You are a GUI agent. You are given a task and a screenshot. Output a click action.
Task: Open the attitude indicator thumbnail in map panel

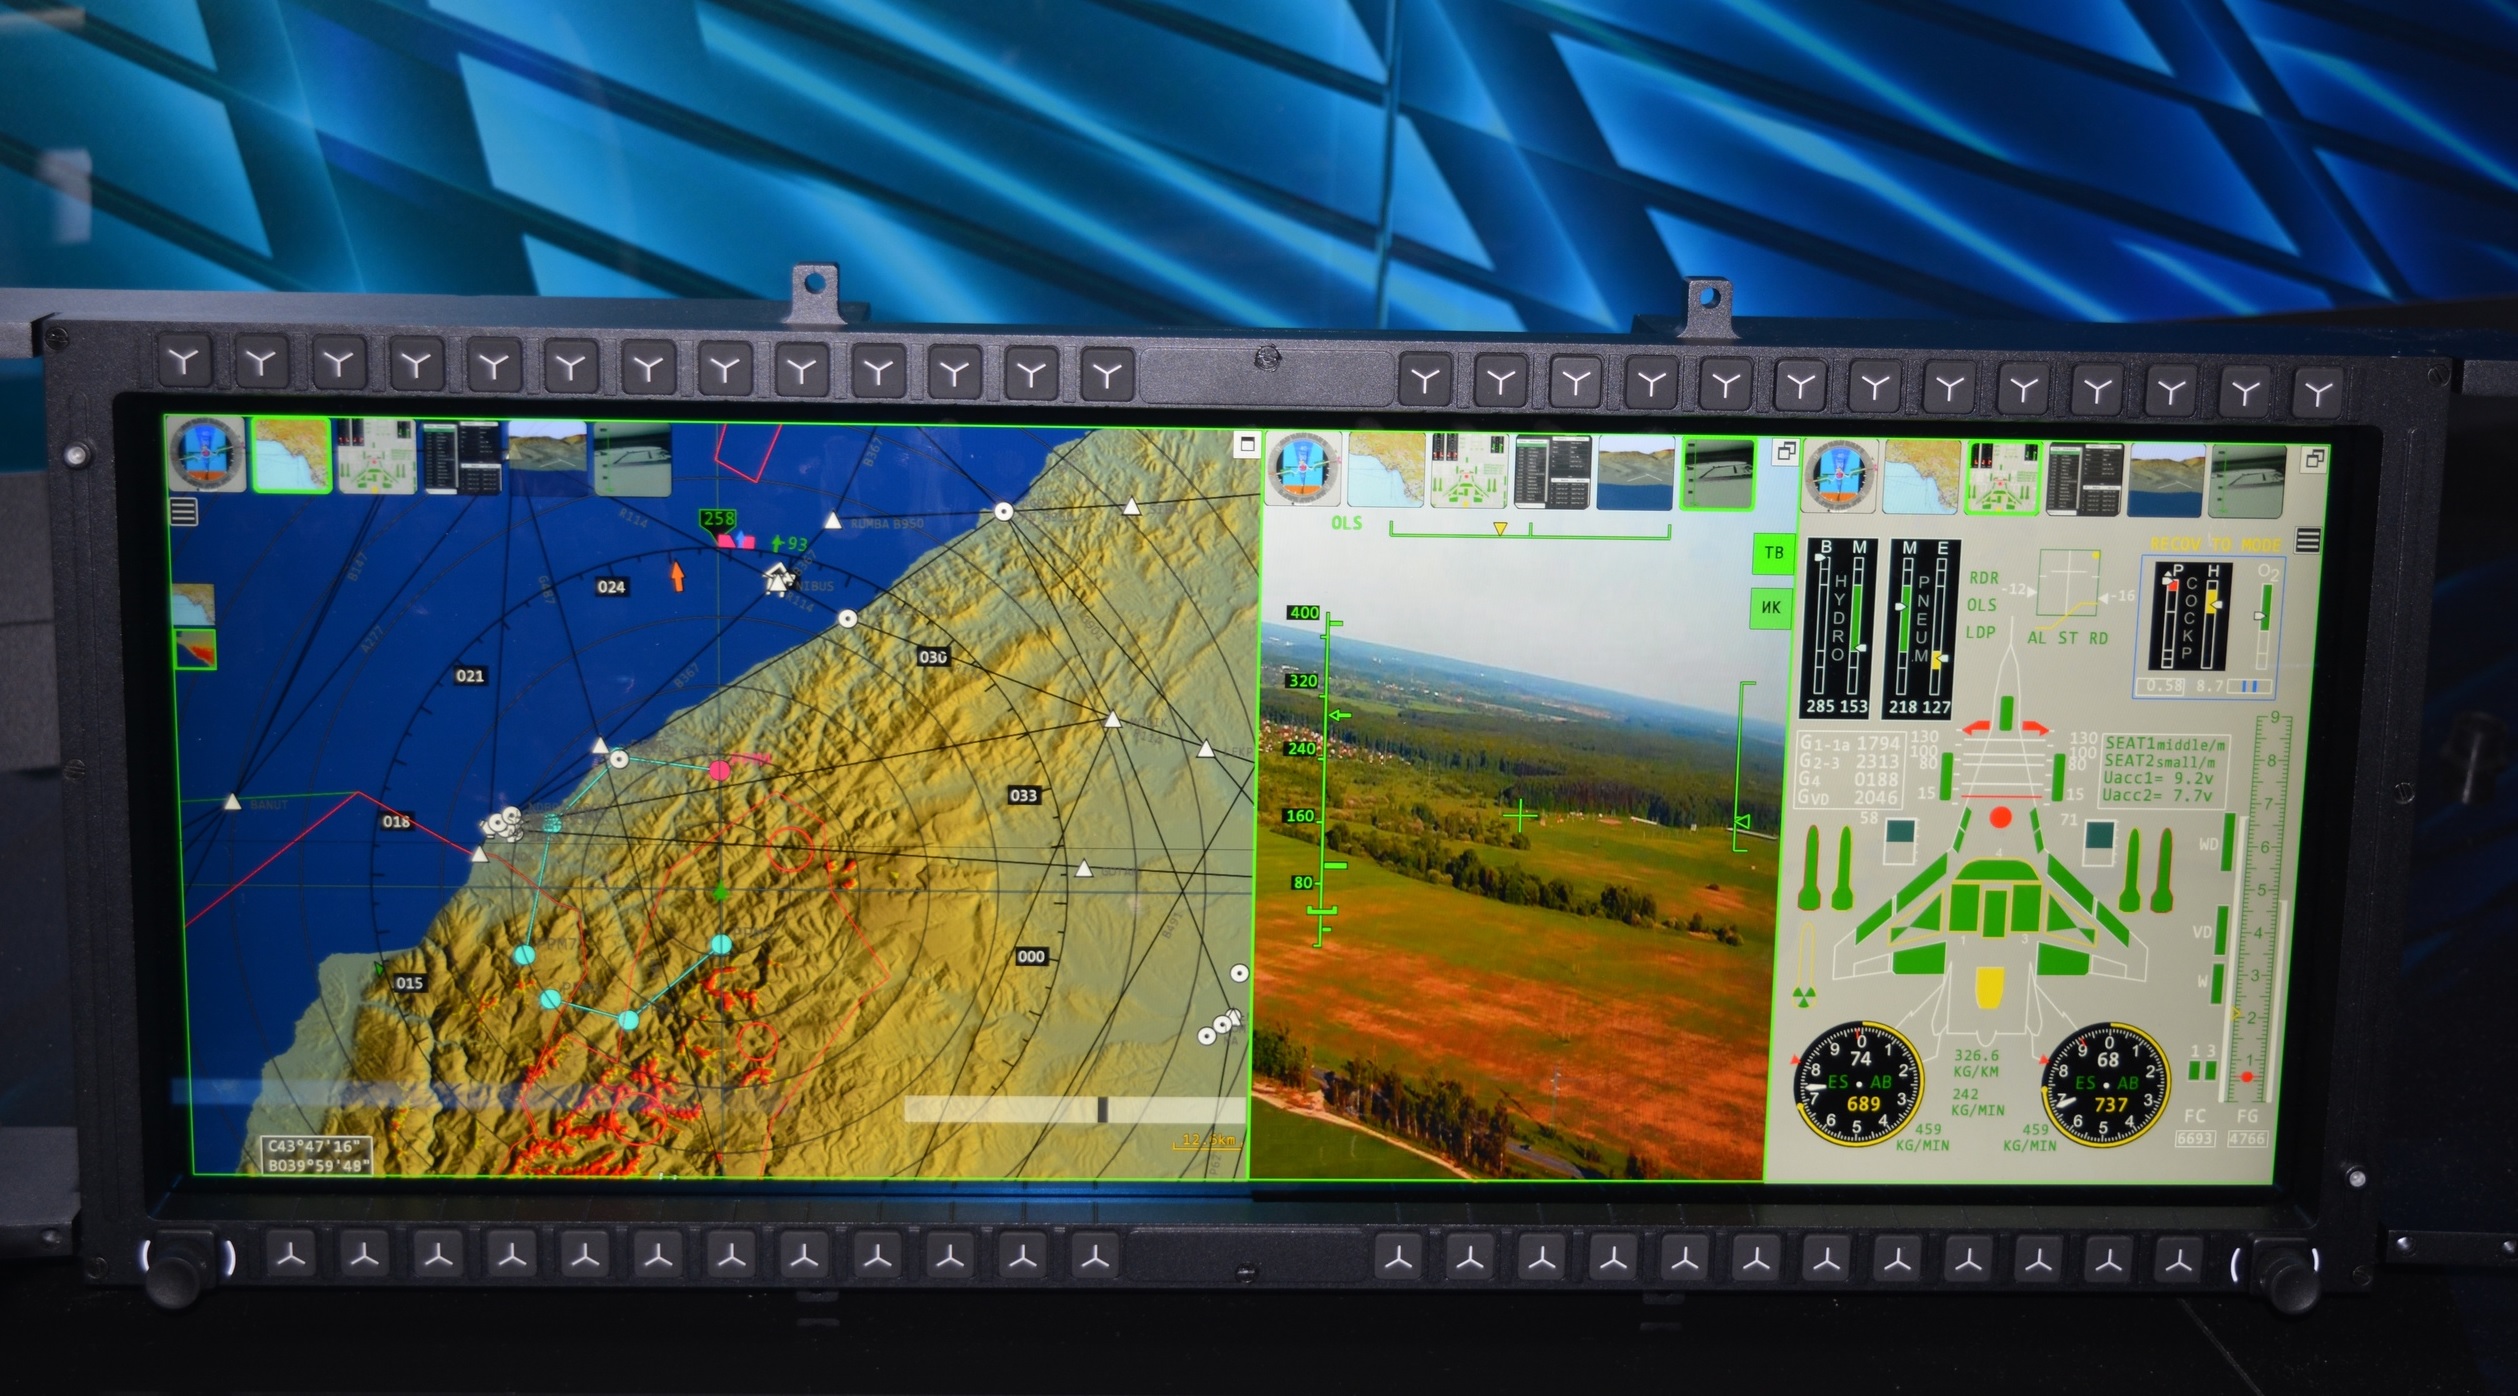(x=207, y=455)
